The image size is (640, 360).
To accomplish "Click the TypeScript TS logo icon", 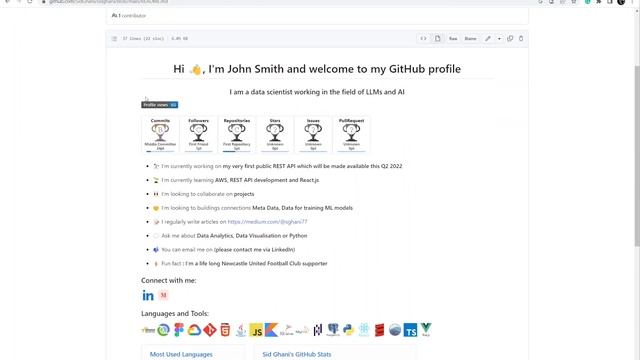I will coord(410,330).
